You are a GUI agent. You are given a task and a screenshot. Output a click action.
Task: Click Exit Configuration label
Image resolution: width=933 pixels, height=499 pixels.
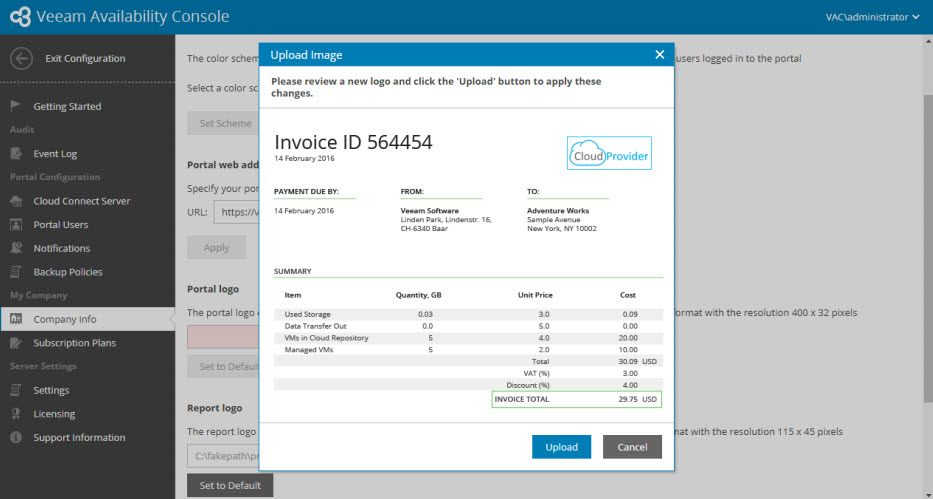coord(85,58)
